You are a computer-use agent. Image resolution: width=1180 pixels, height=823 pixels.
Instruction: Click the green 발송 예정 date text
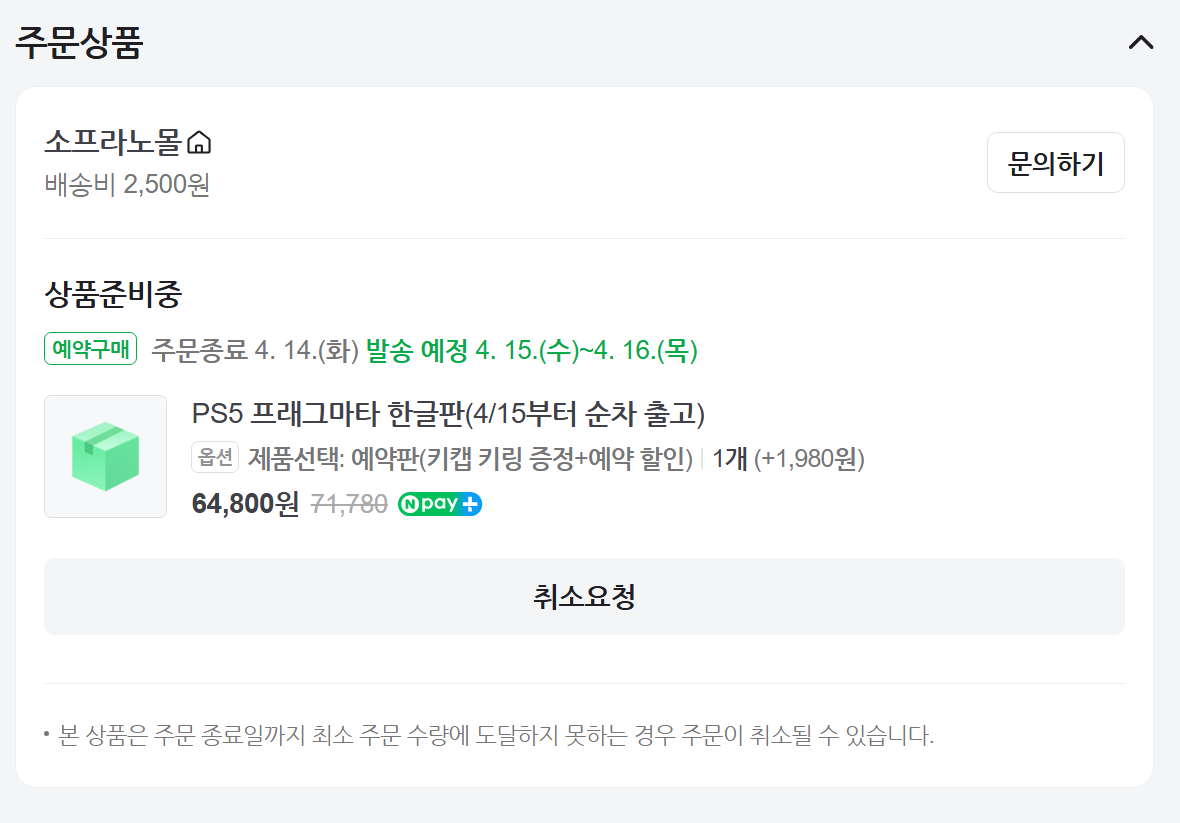click(x=531, y=350)
